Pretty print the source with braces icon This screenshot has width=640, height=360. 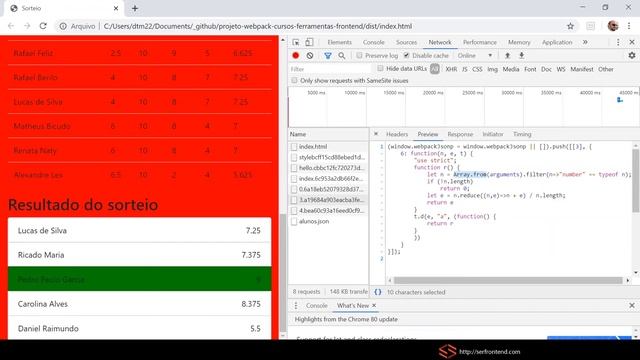[x=378, y=292]
